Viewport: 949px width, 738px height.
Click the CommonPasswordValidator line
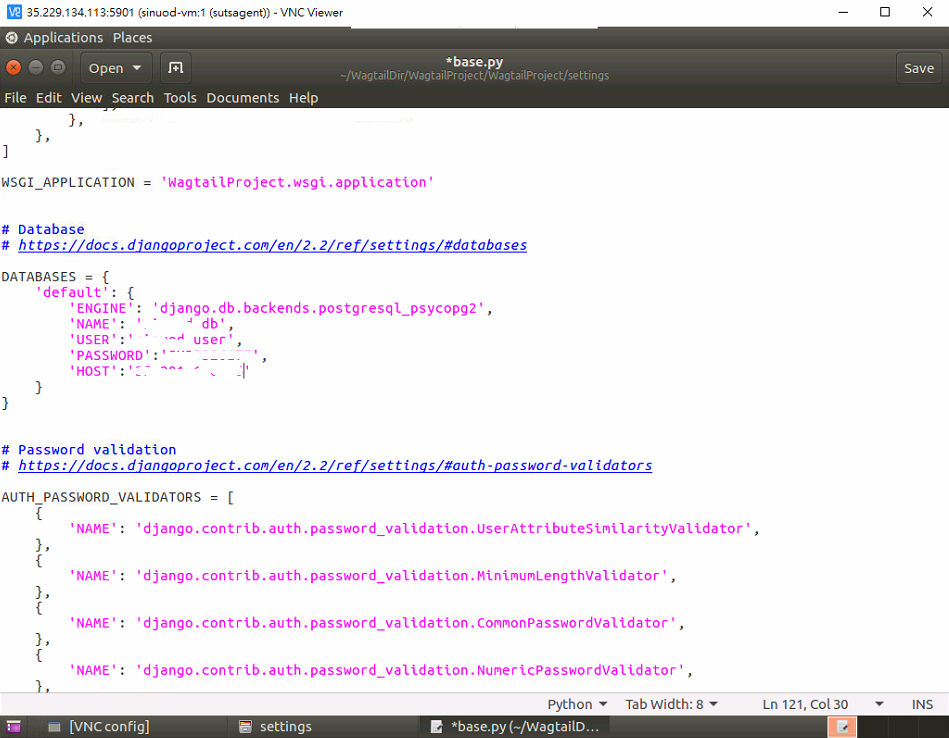click(376, 623)
